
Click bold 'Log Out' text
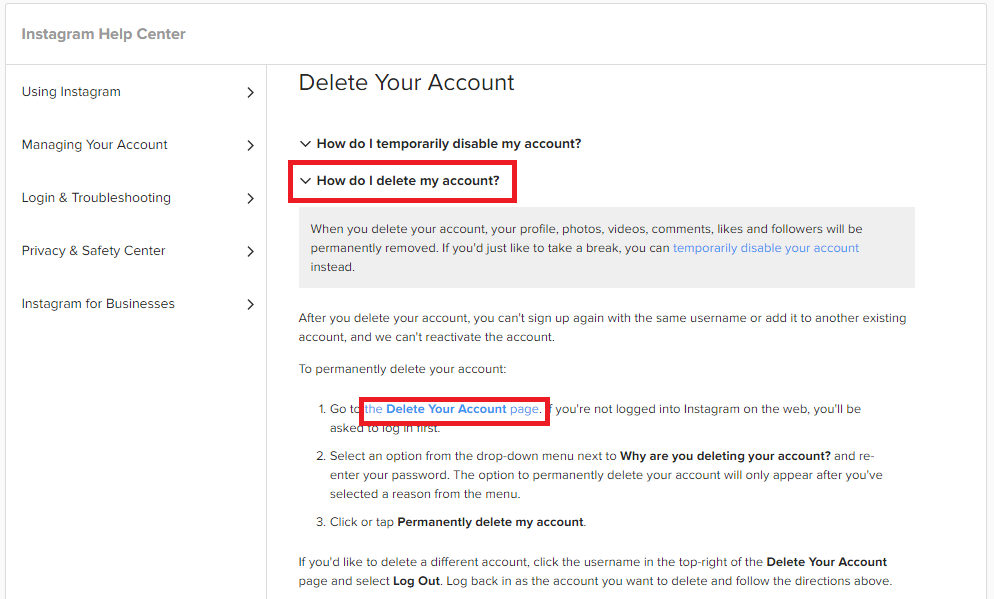(x=416, y=581)
